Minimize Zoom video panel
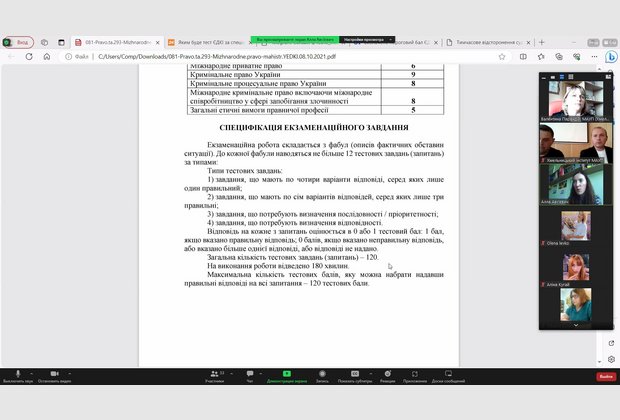The width and height of the screenshot is (620, 420). (x=544, y=77)
